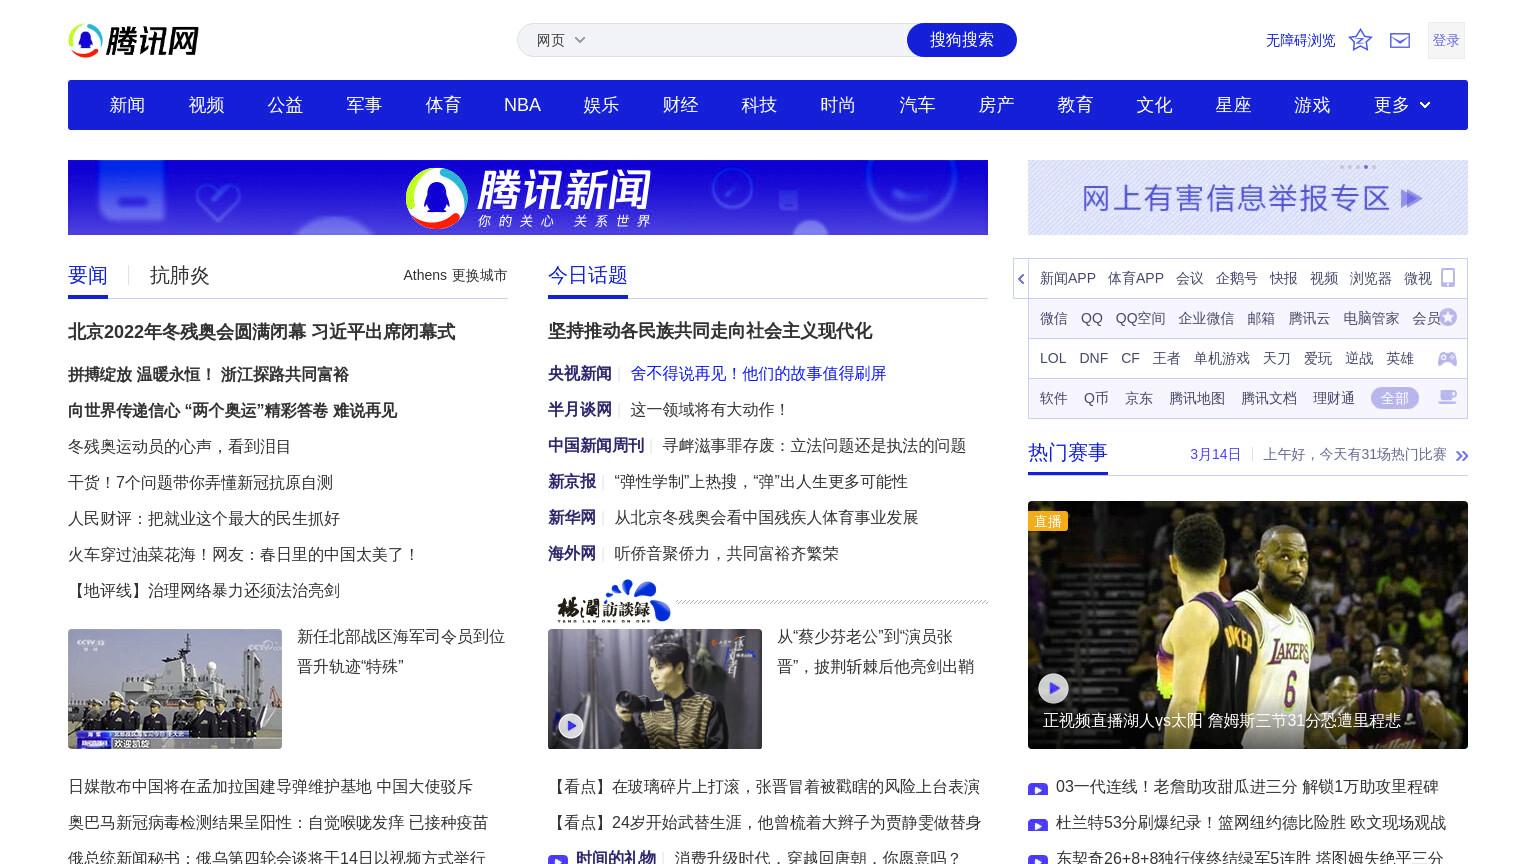Click left arrow of the apps panel
The image size is (1536, 864).
(1021, 278)
